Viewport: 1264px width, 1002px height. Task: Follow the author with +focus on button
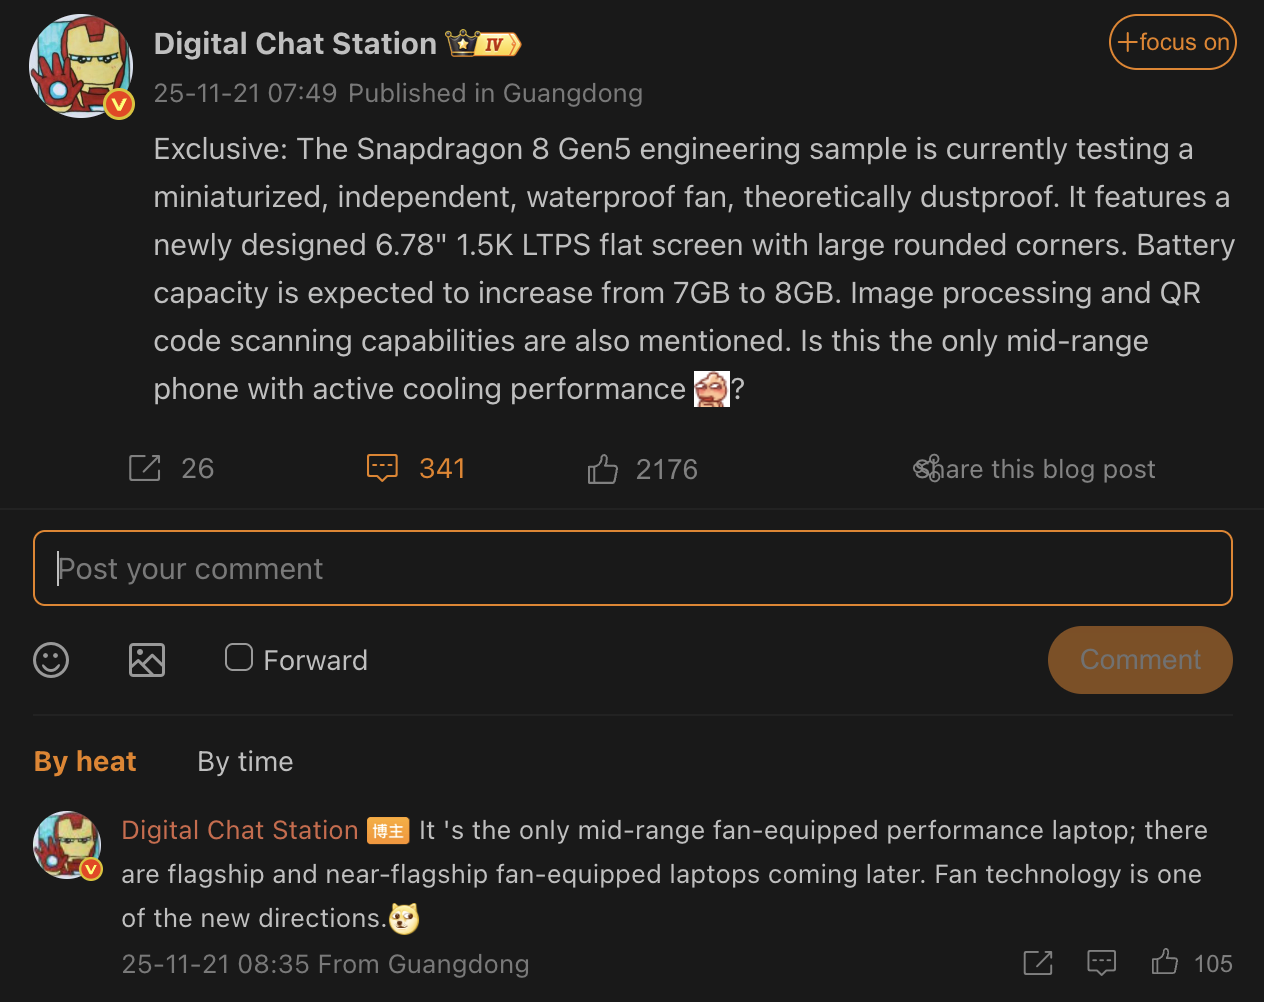[x=1172, y=42]
